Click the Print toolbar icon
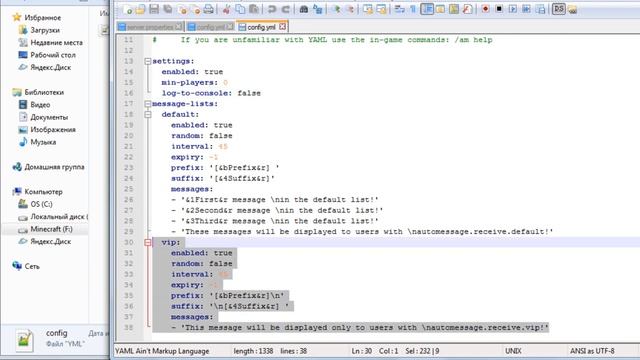The image size is (640, 360). (208, 9)
